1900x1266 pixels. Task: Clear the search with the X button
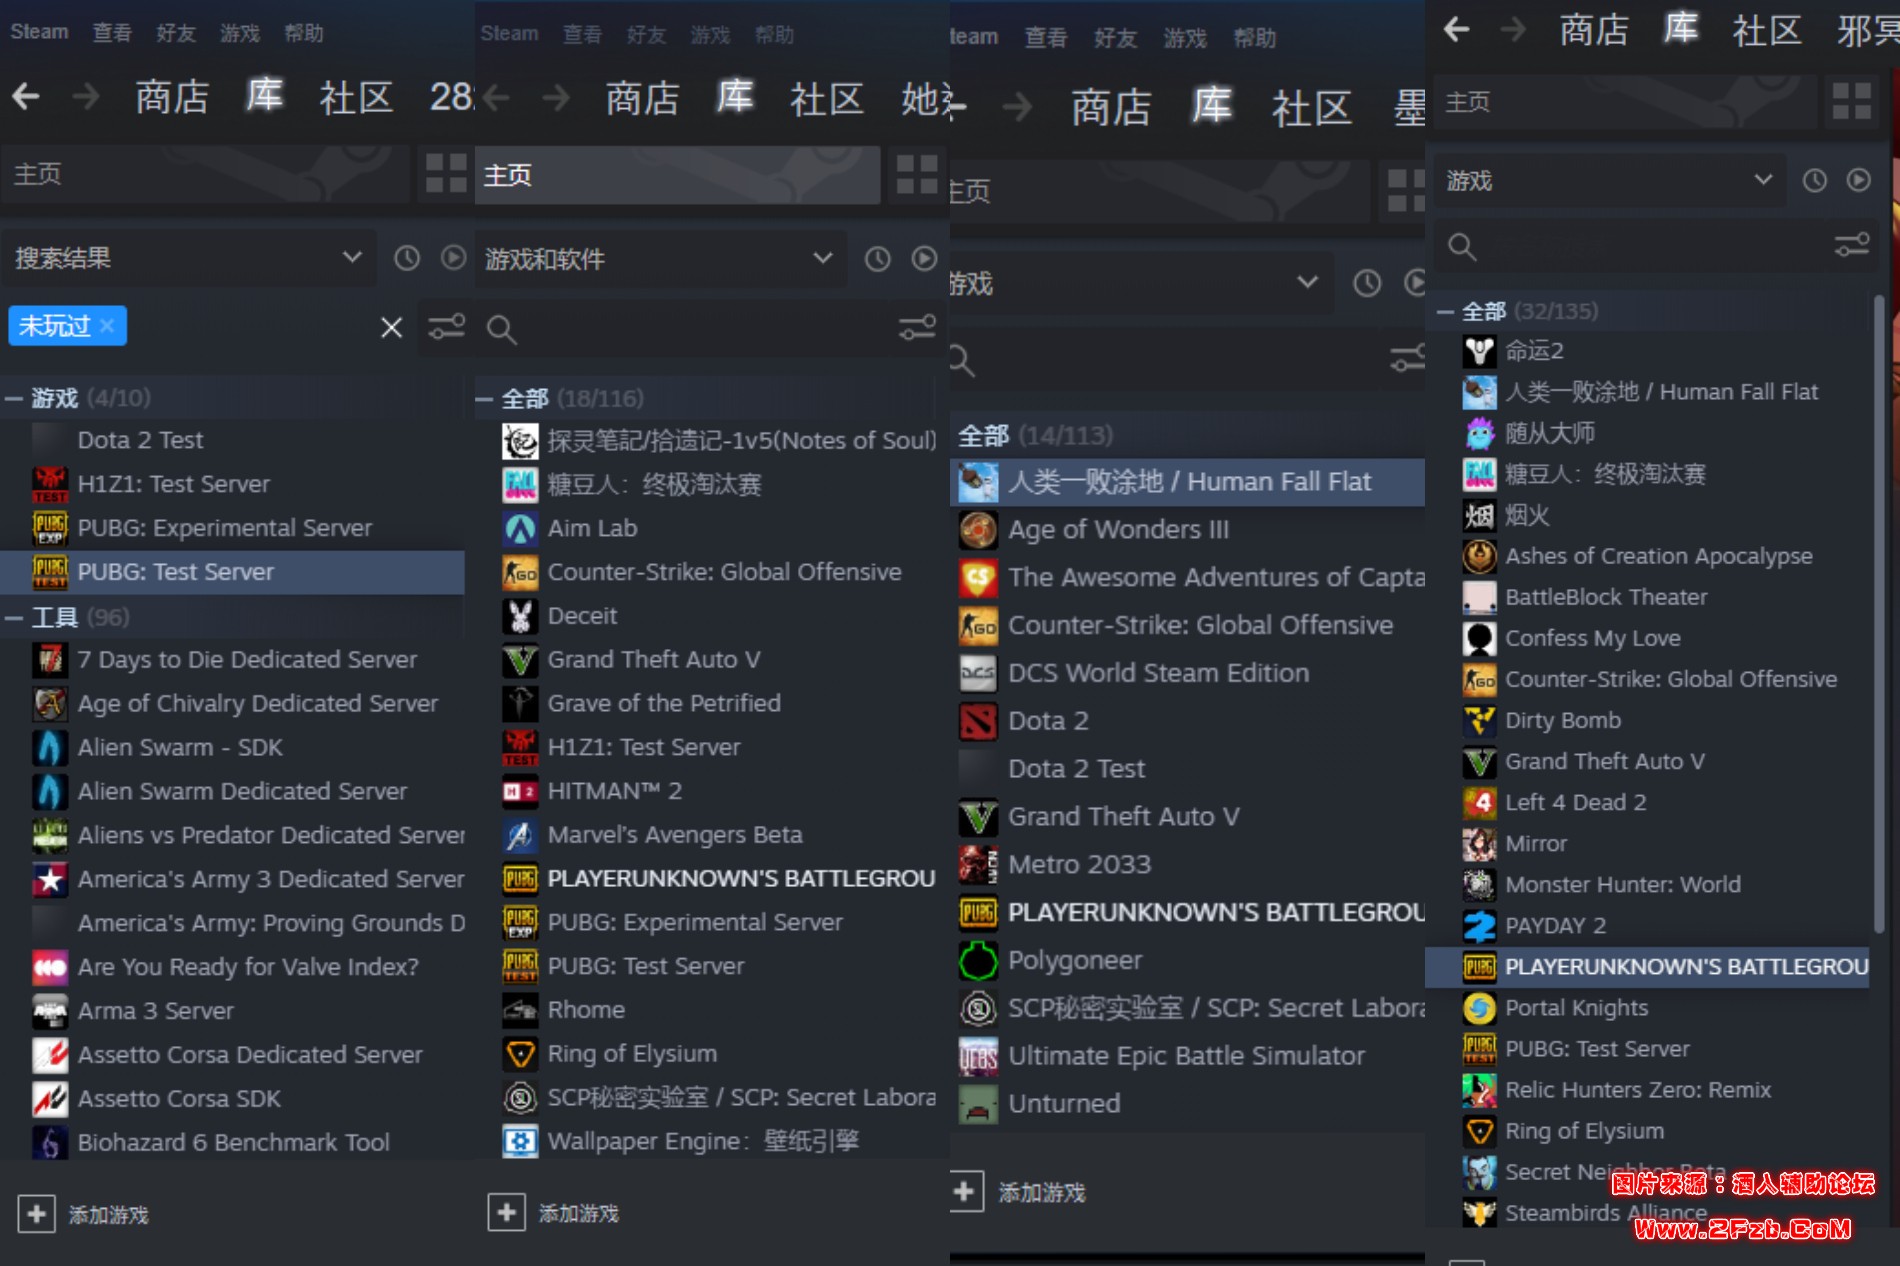(x=391, y=327)
